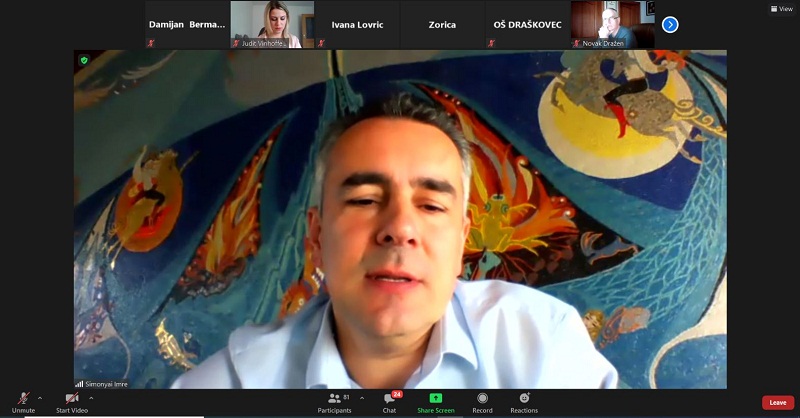
Task: Open the View layout menu
Action: click(781, 9)
